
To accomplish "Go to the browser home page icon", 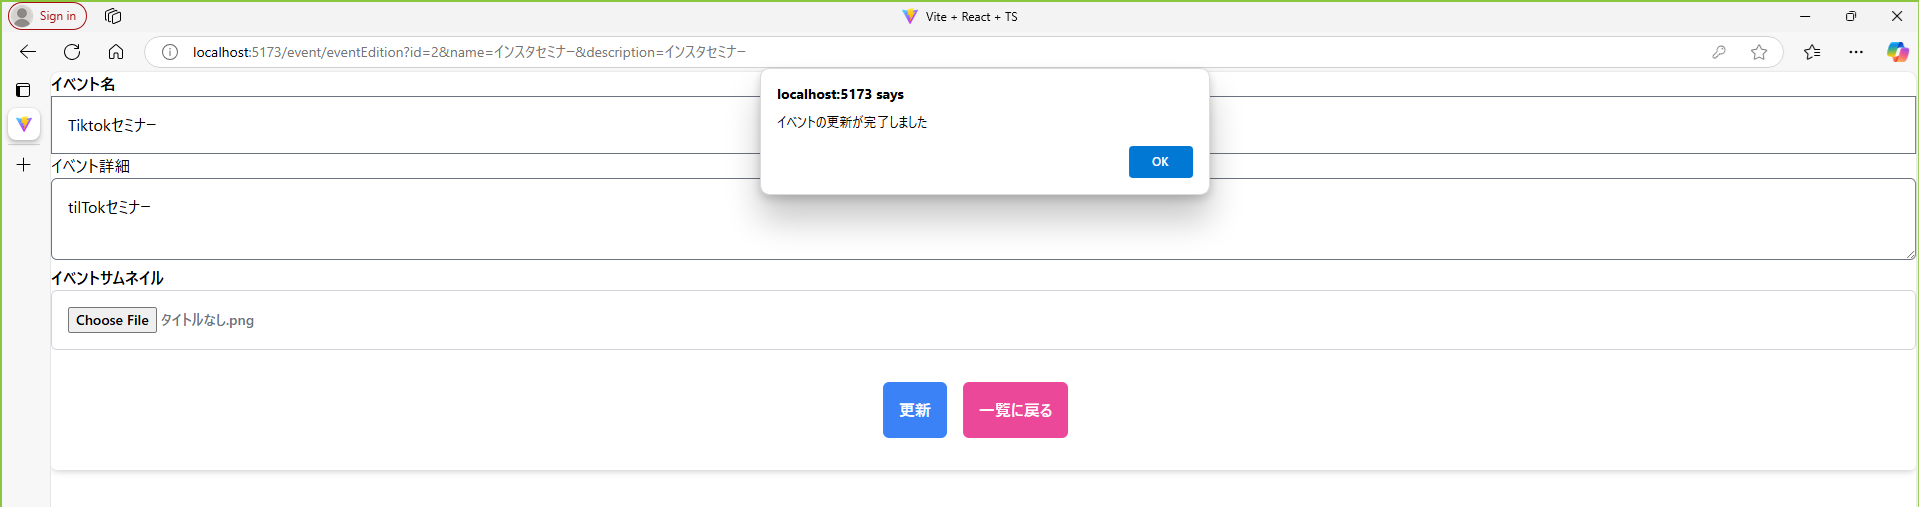I will [116, 52].
